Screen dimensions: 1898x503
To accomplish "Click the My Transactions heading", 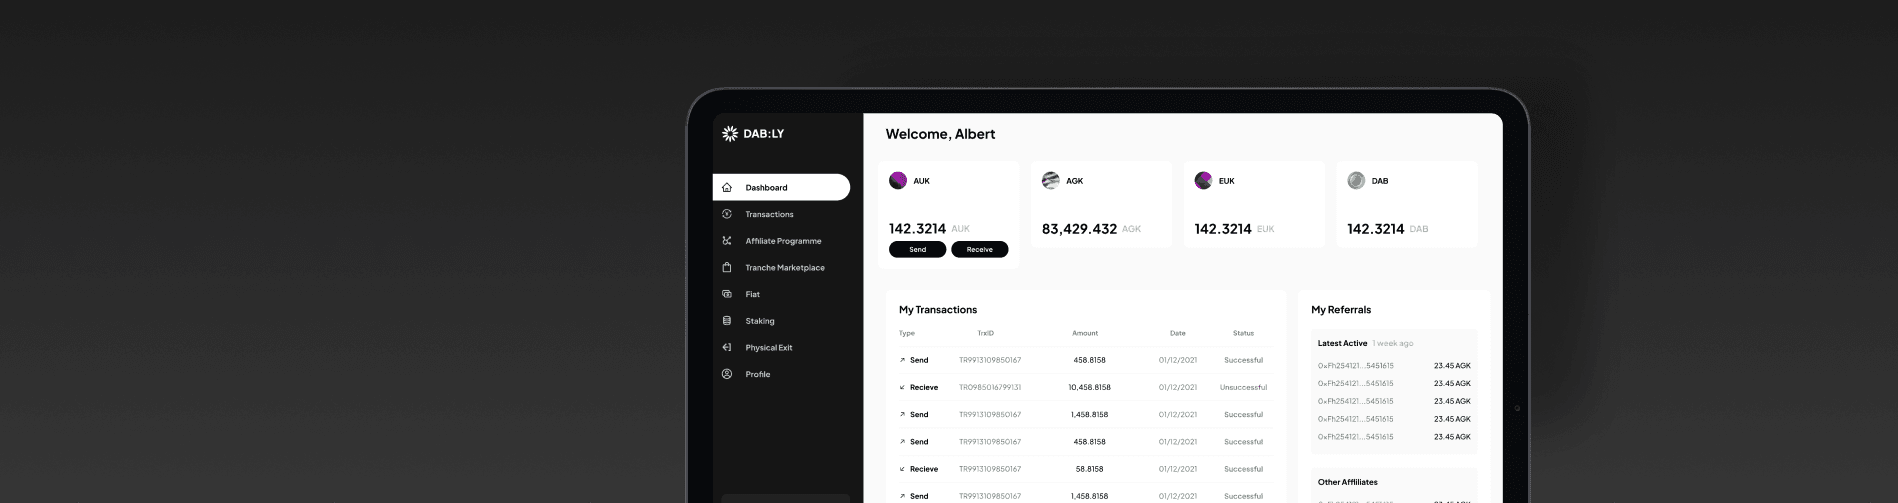I will [x=938, y=310].
